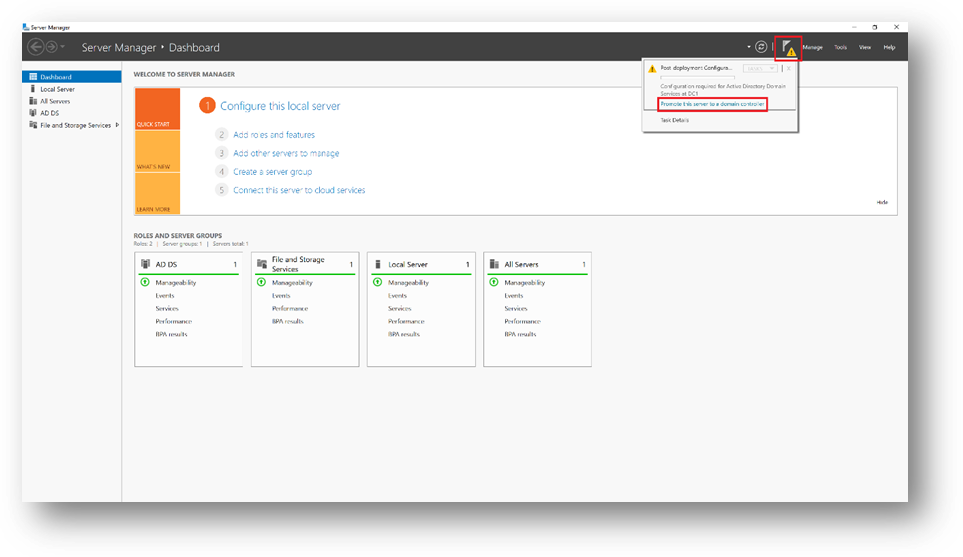Go back using the left arrow button

(36, 47)
